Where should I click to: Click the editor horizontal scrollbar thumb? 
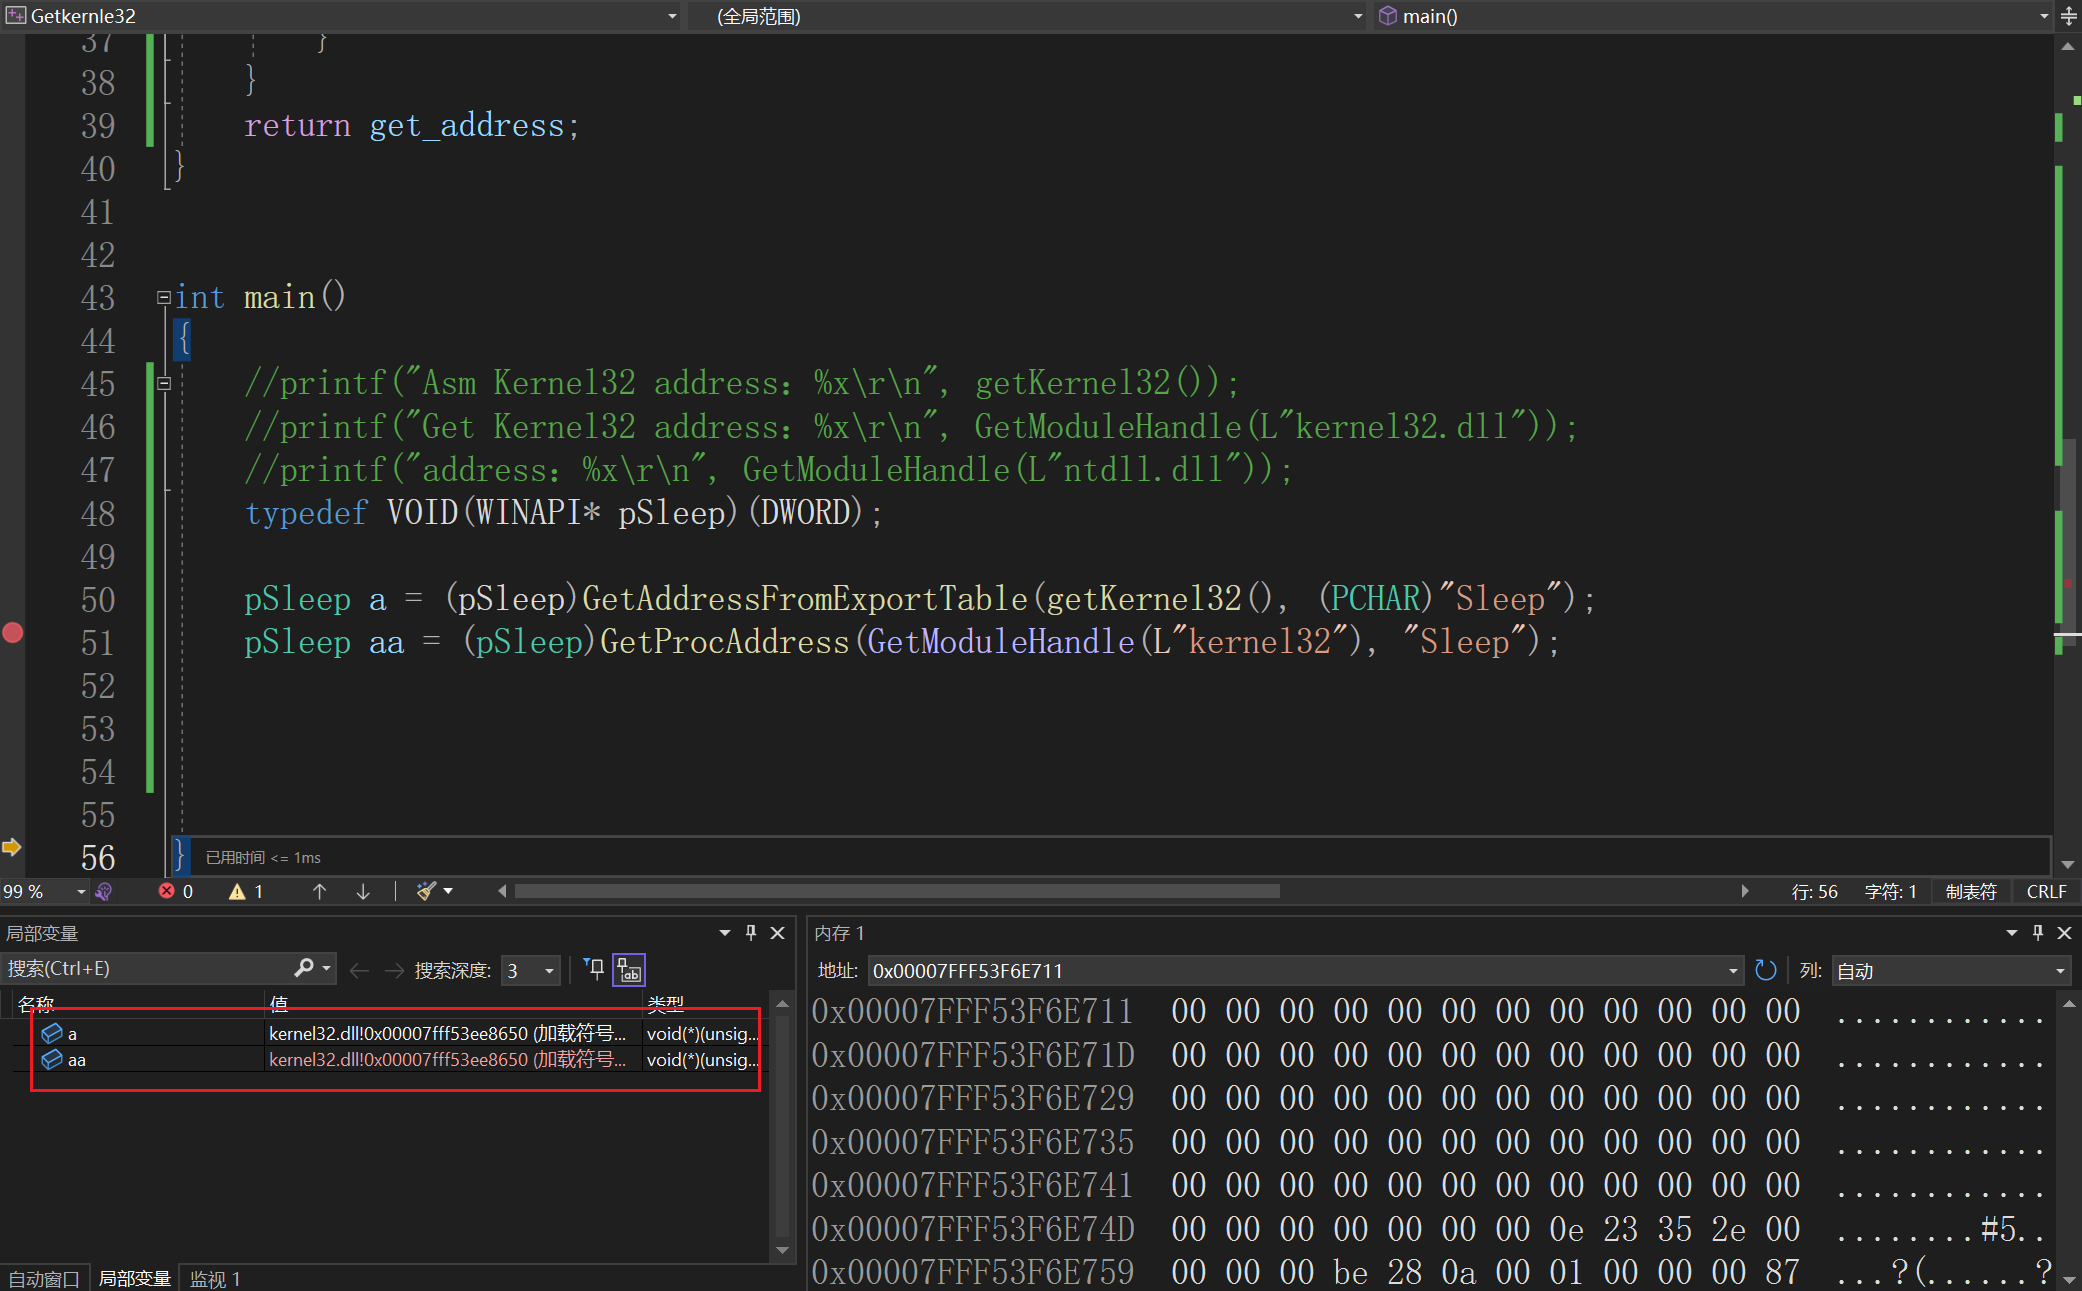pos(897,891)
